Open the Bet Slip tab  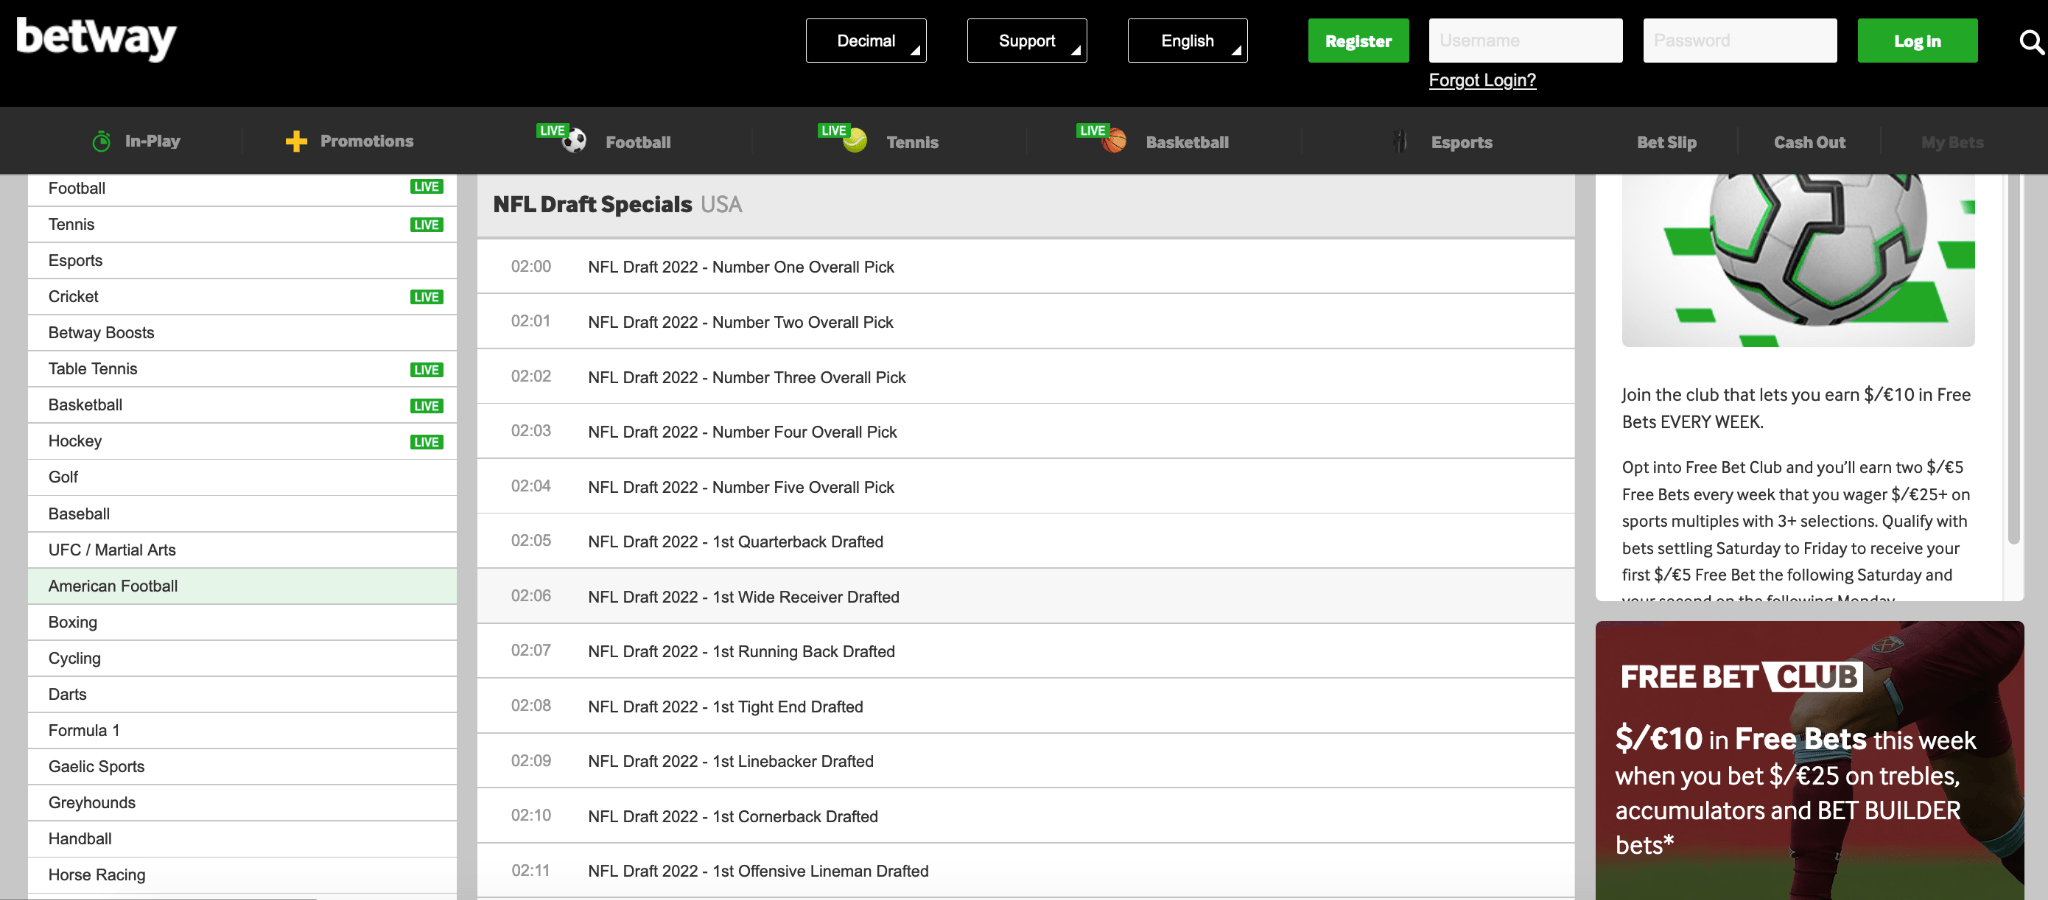click(x=1666, y=143)
